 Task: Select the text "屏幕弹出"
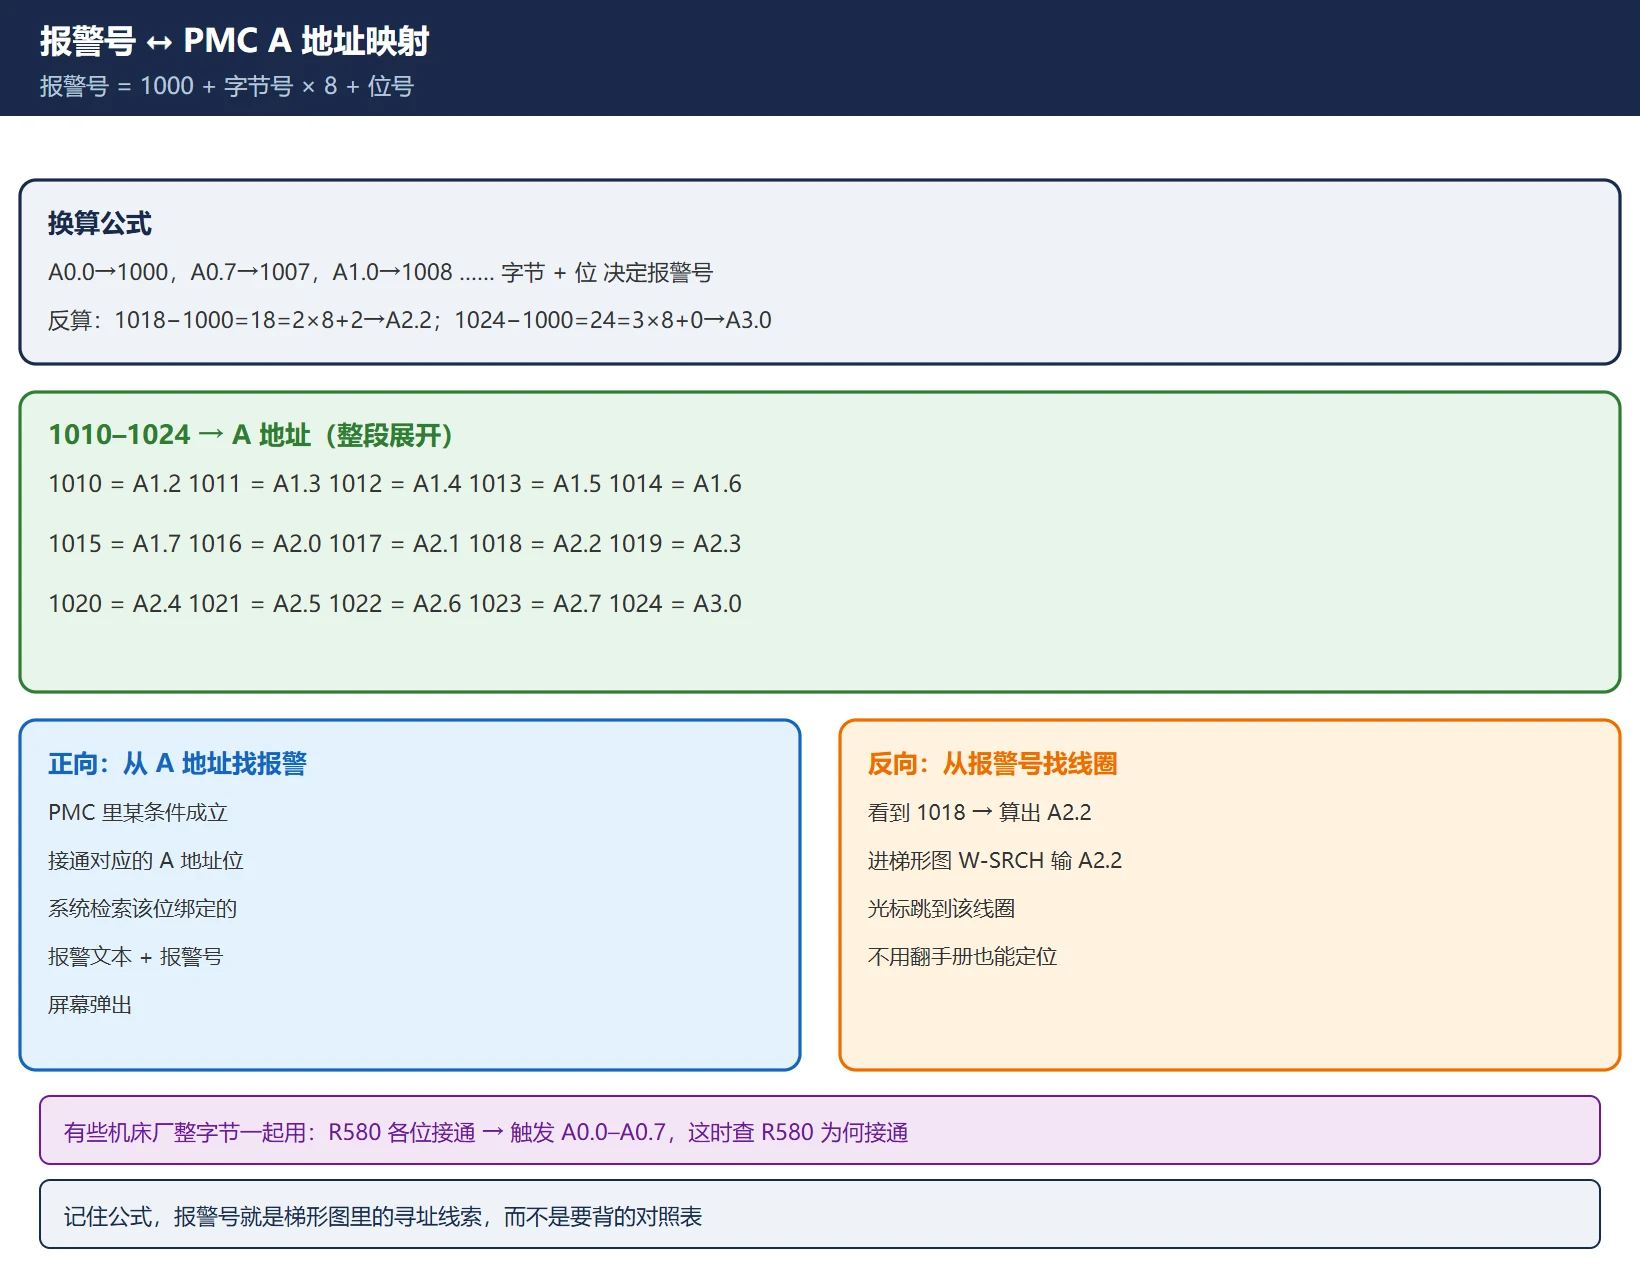point(90,1004)
